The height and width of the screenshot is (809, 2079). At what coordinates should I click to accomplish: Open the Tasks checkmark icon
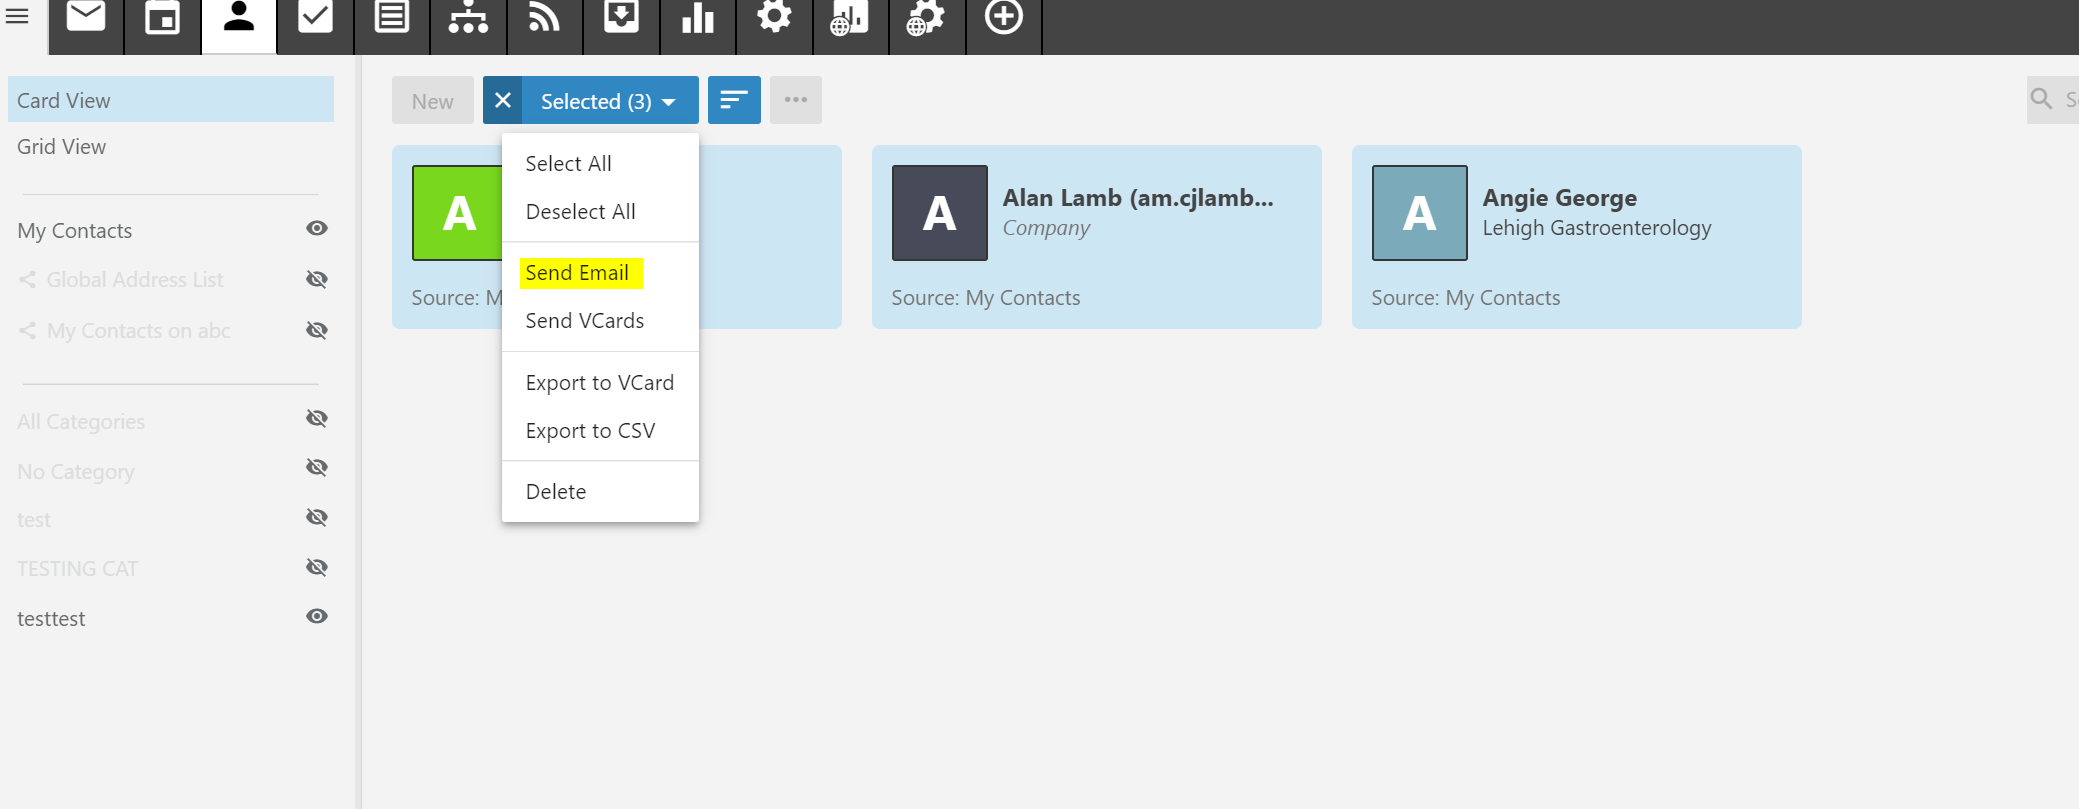click(315, 17)
